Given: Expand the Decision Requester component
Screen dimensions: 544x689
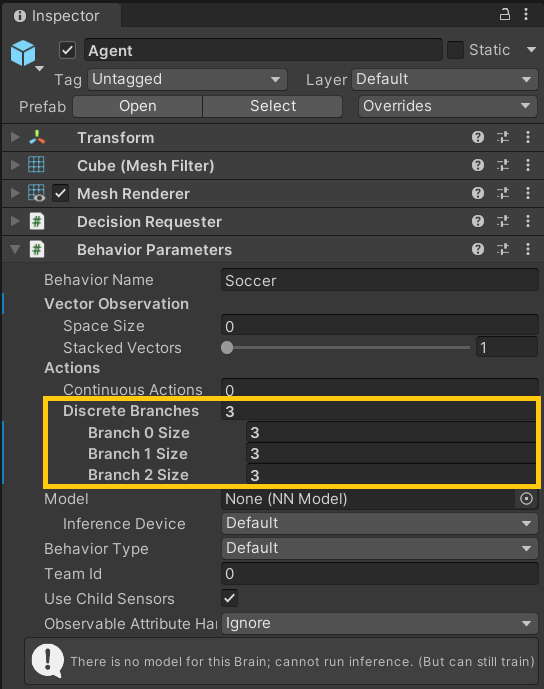Looking at the screenshot, I should tap(15, 221).
